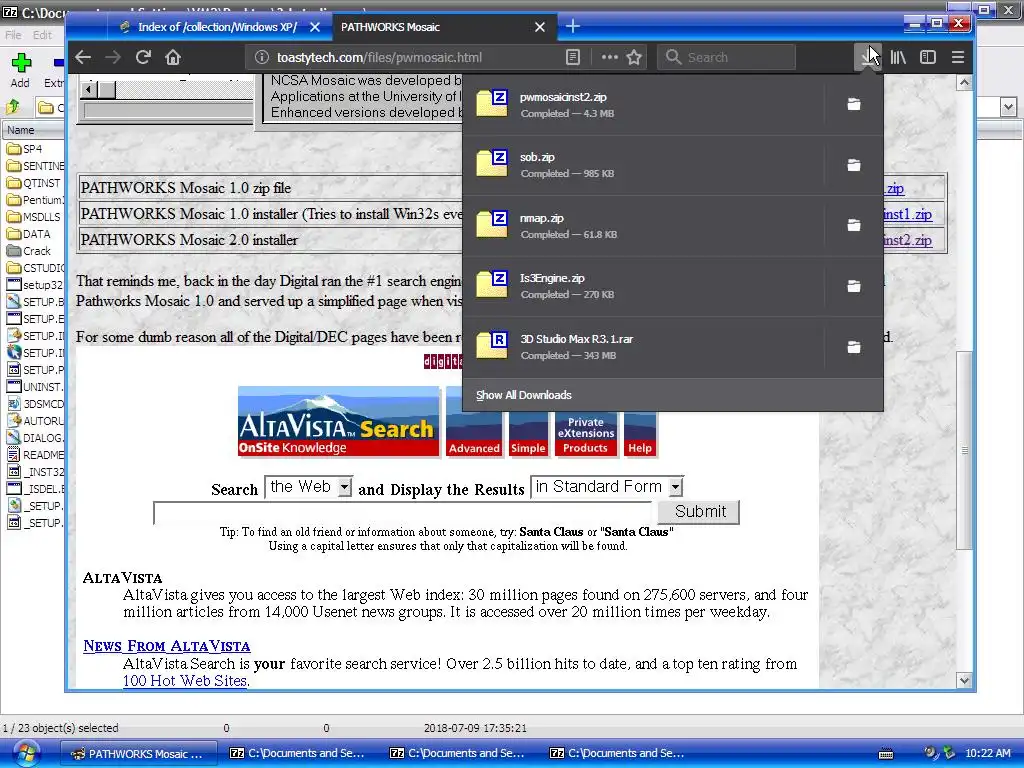Open the File menu in 7-Zip window
Viewport: 1024px width, 768px height.
pos(13,35)
